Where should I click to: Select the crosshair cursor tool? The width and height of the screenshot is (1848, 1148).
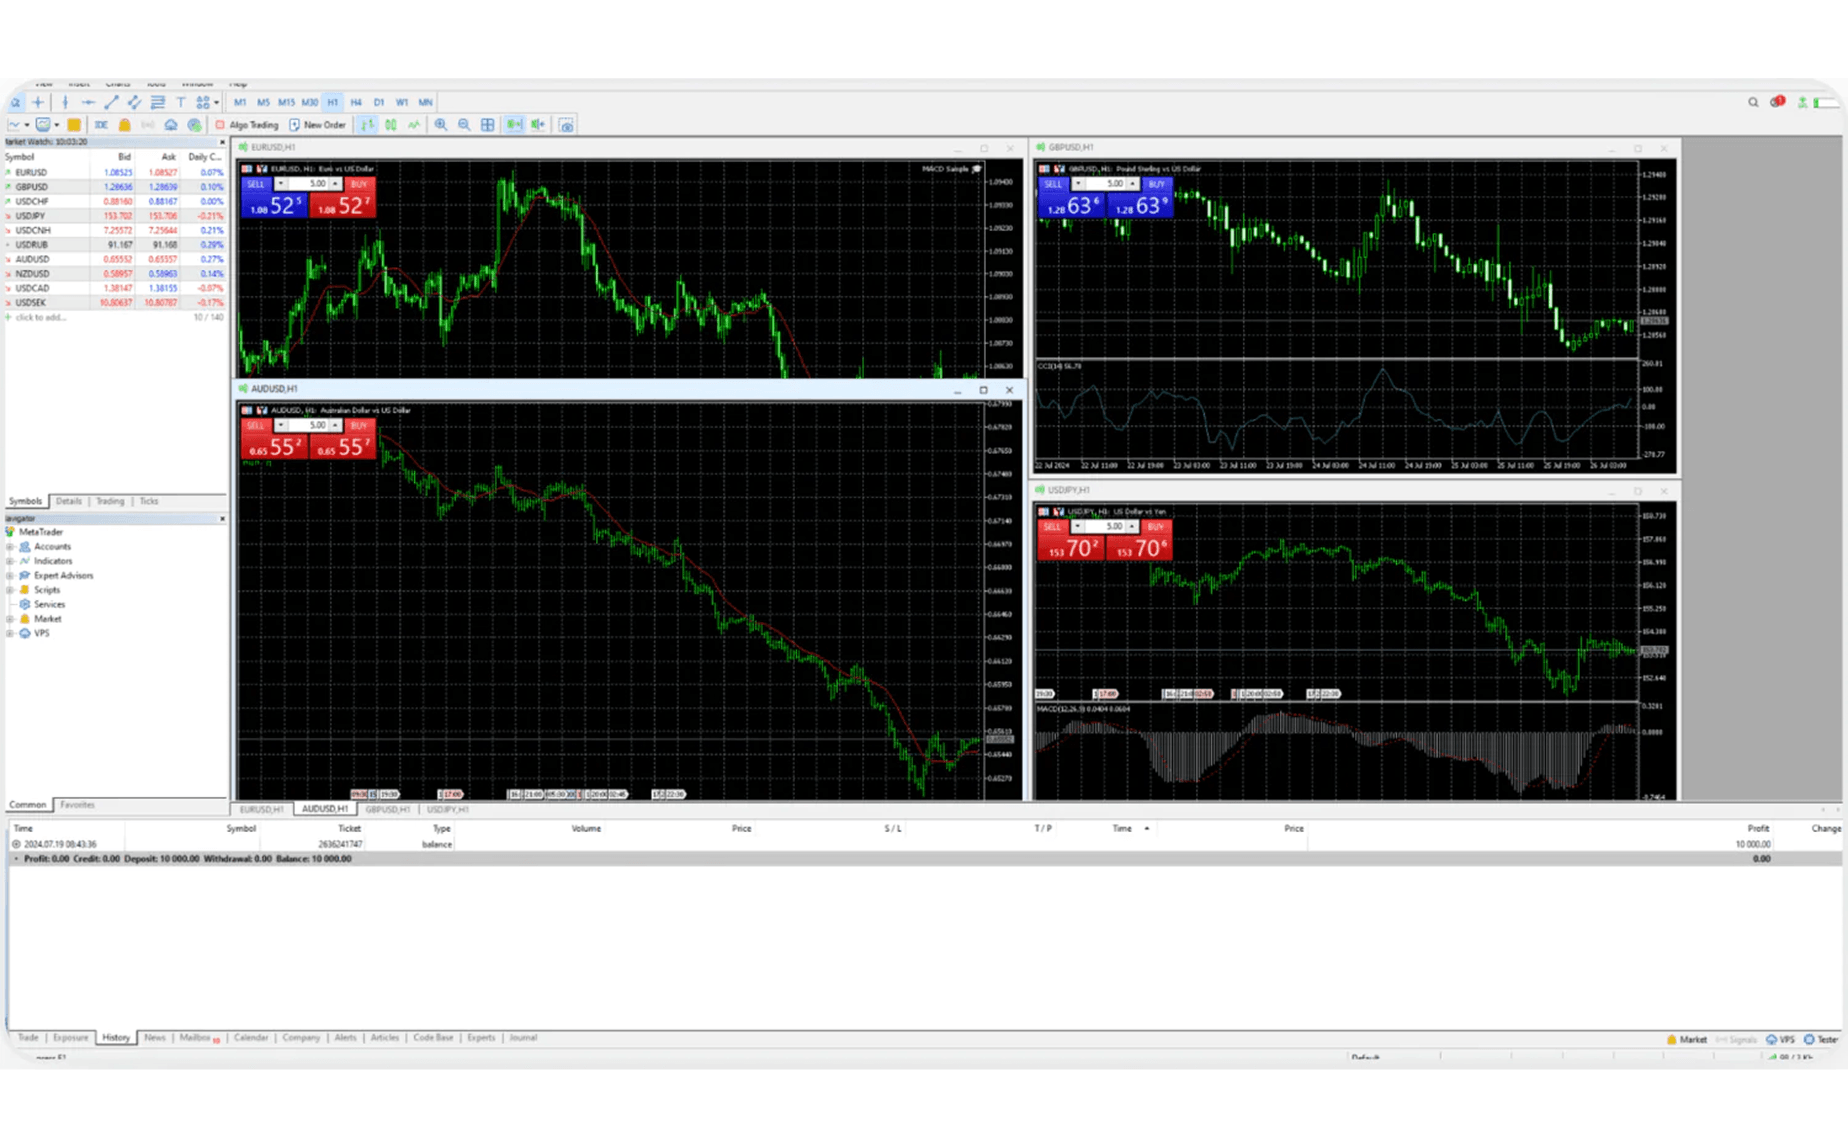pyautogui.click(x=38, y=102)
